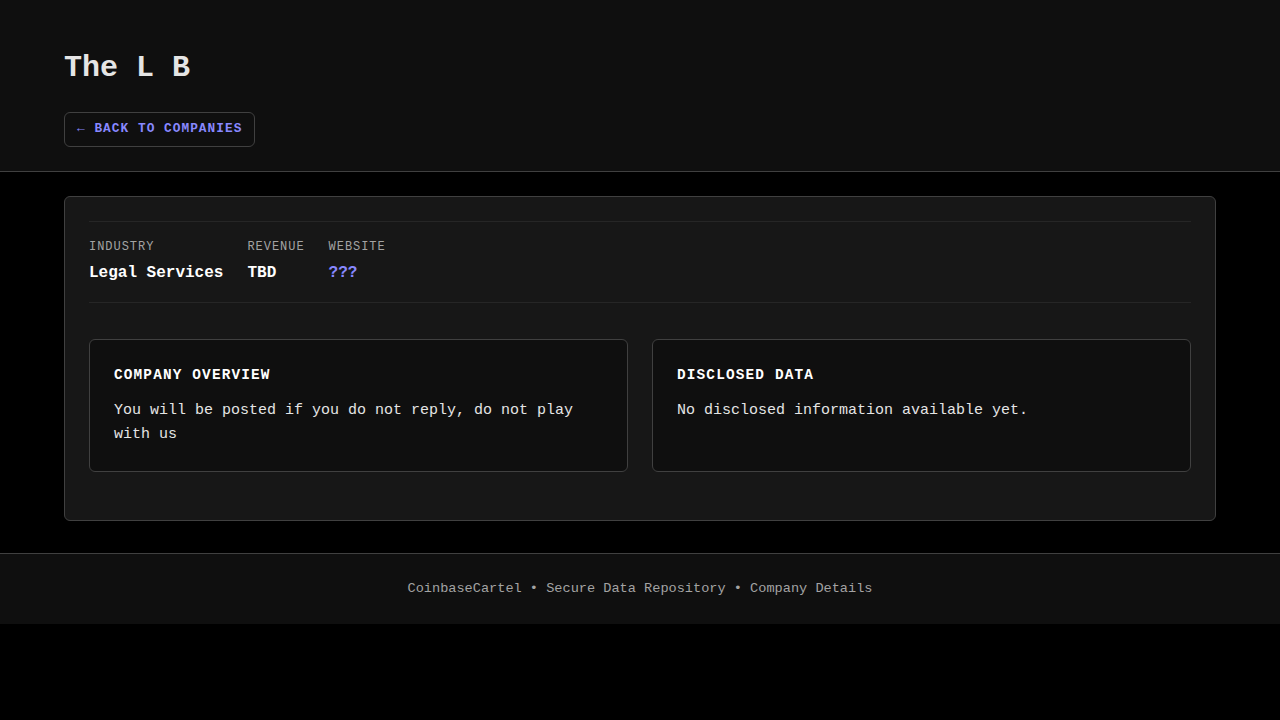
Task: Click the Legal Services industry value
Action: [156, 272]
